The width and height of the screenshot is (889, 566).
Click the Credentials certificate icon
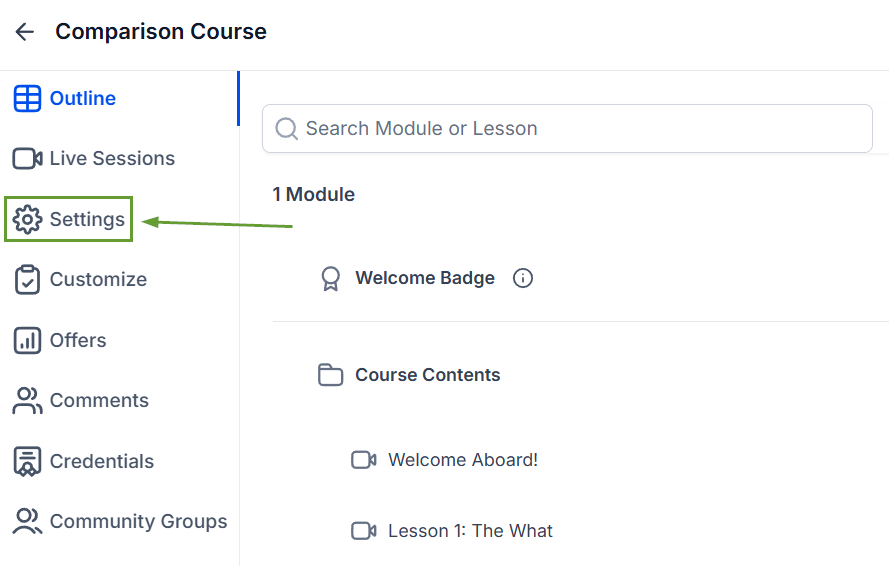[27, 461]
